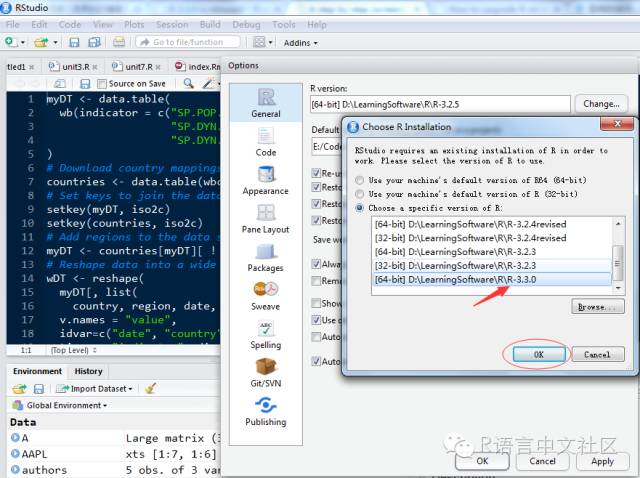This screenshot has width=640, height=478.
Task: Select [64-bit] R-3.2.3 in the list
Action: (492, 252)
